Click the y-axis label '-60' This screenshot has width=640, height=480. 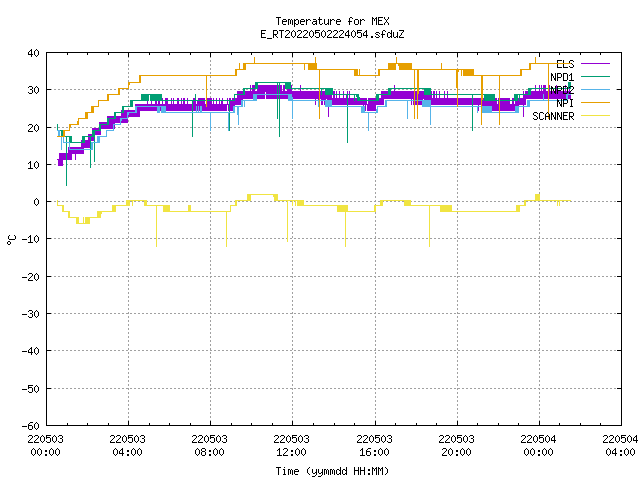(x=31, y=426)
